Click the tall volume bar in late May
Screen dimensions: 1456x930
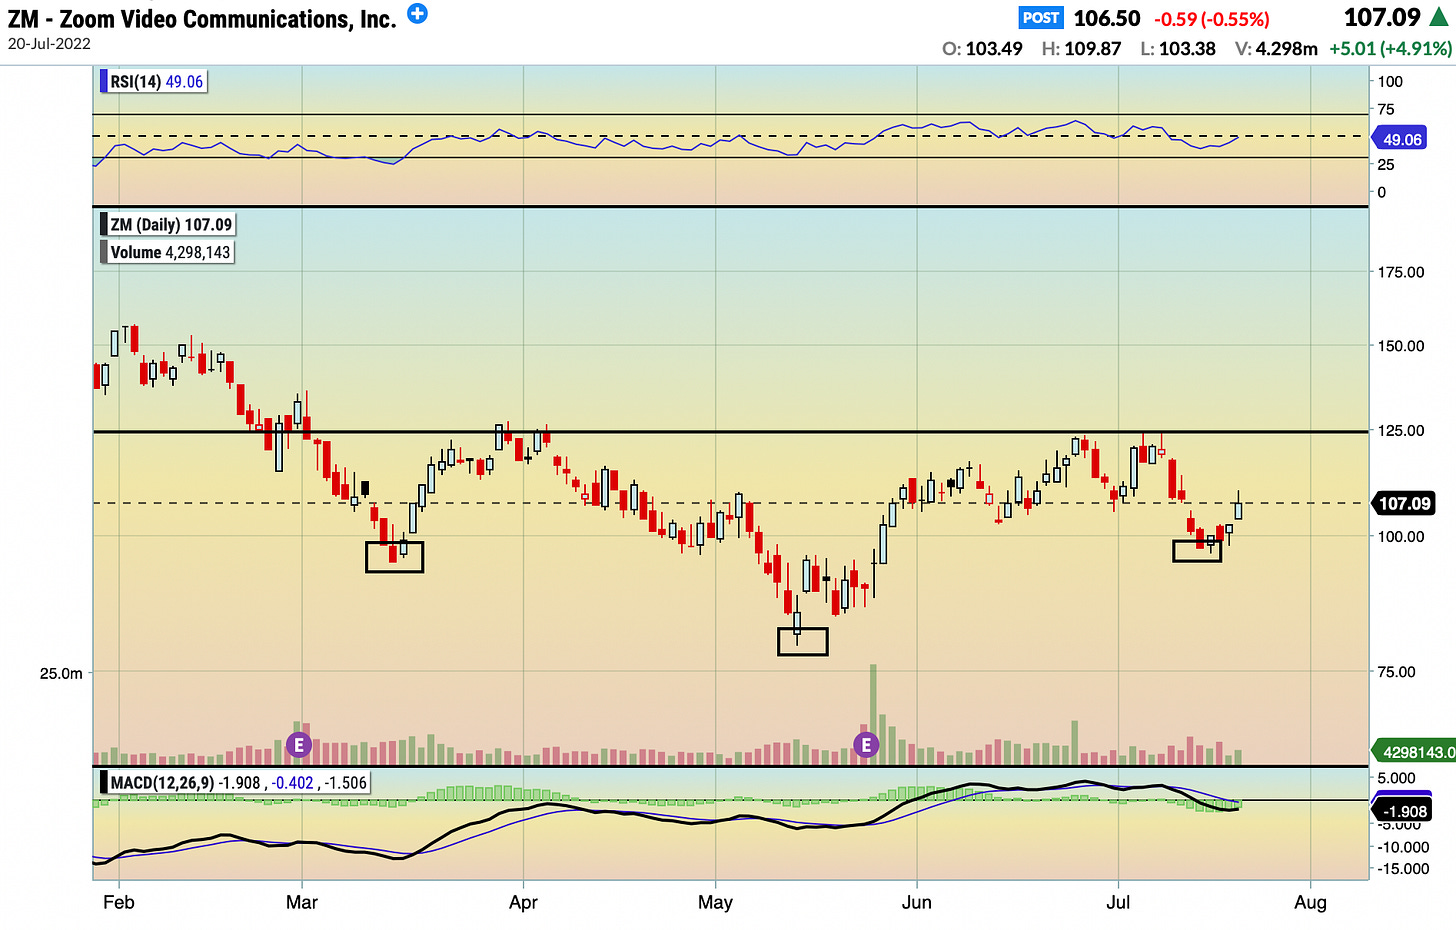pyautogui.click(x=873, y=714)
